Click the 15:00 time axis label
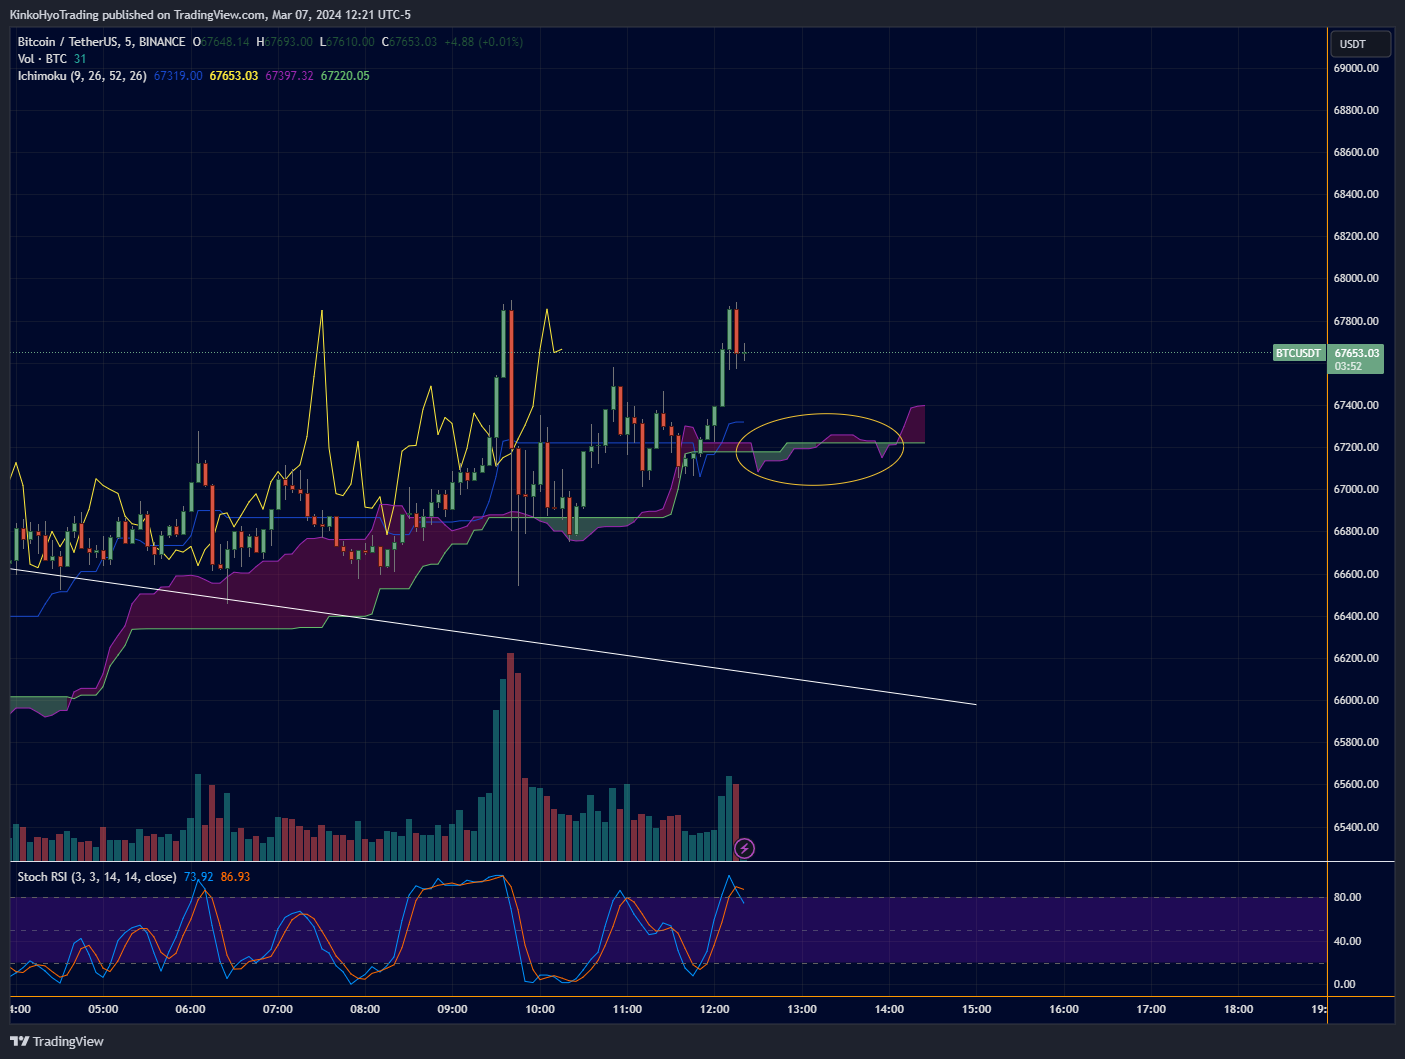 tap(977, 1009)
